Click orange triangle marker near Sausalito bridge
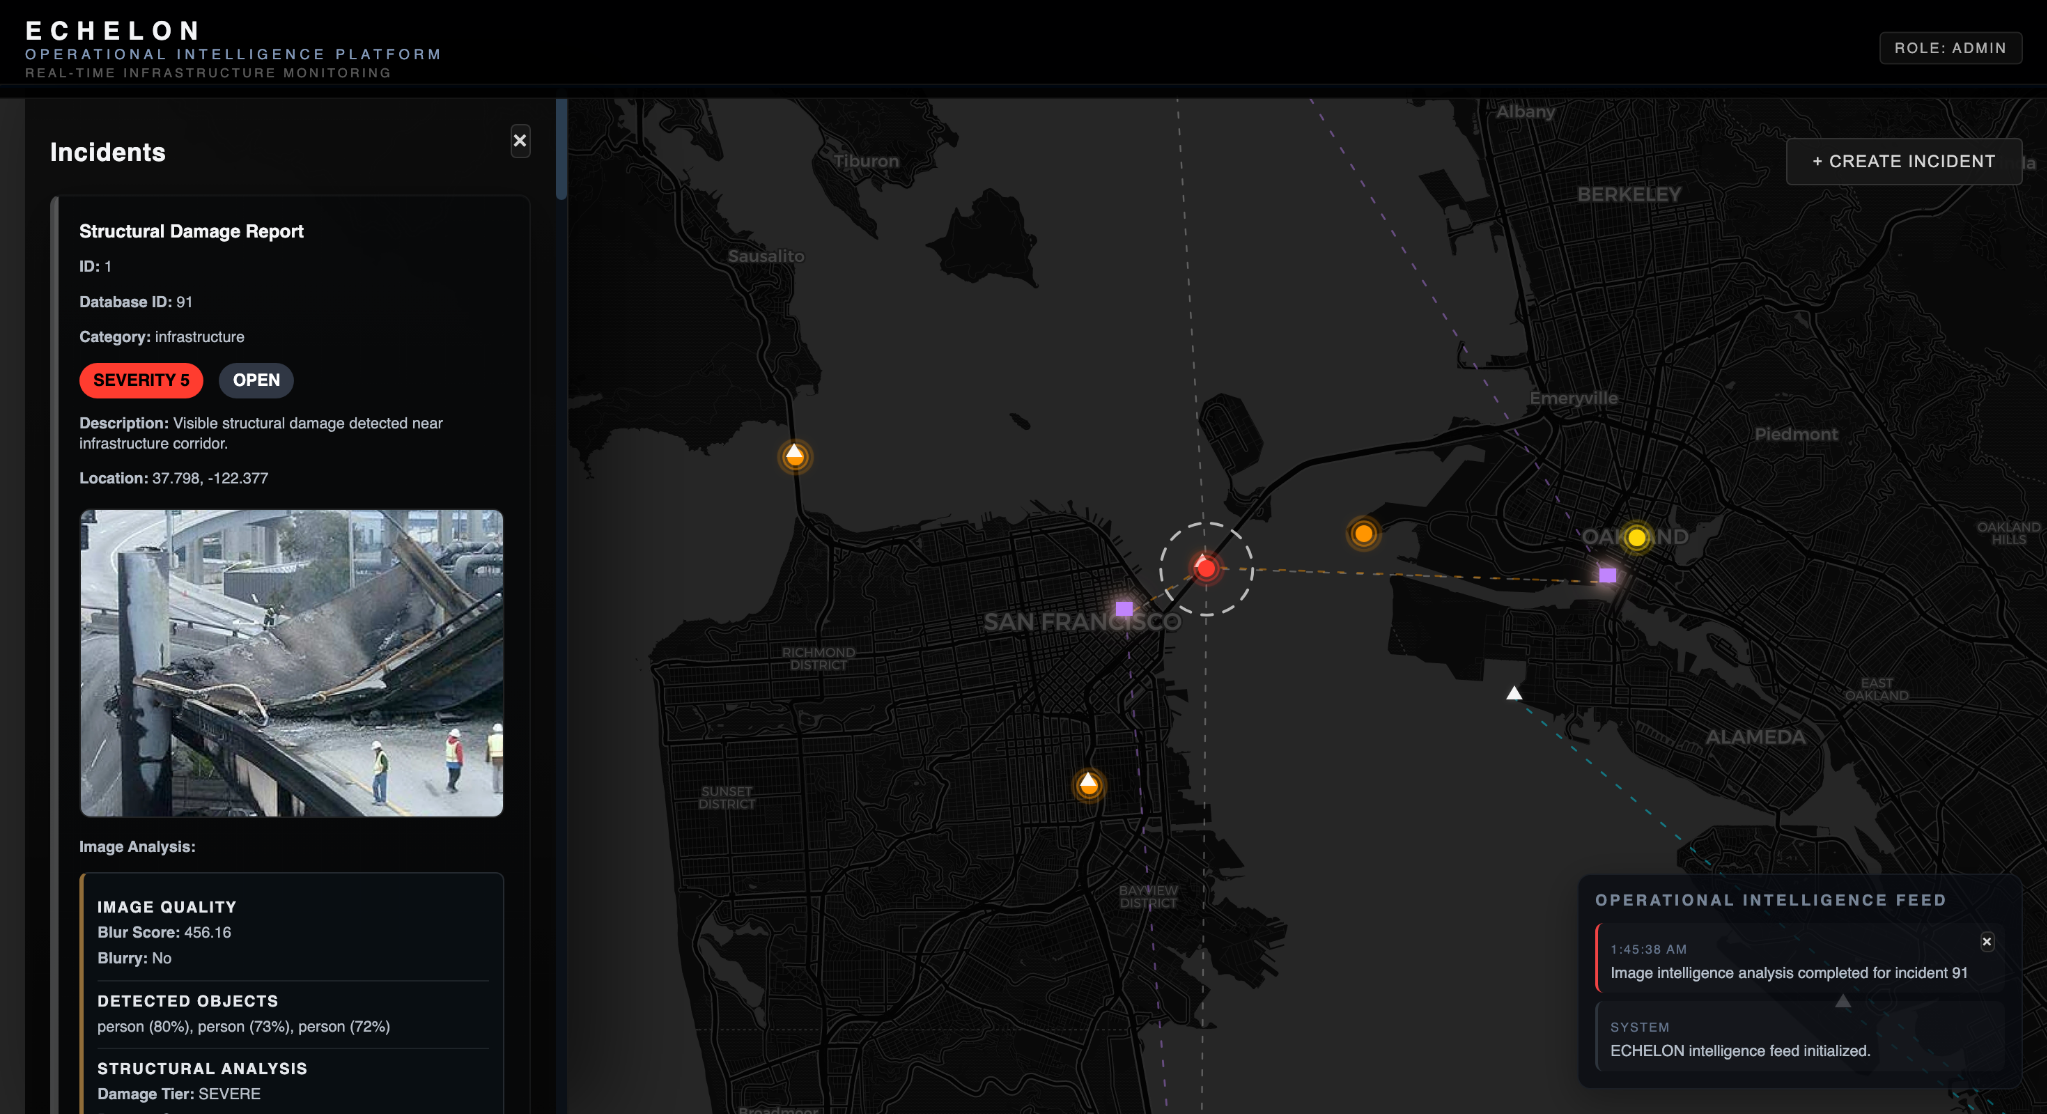Viewport: 2047px width, 1114px height. [795, 456]
